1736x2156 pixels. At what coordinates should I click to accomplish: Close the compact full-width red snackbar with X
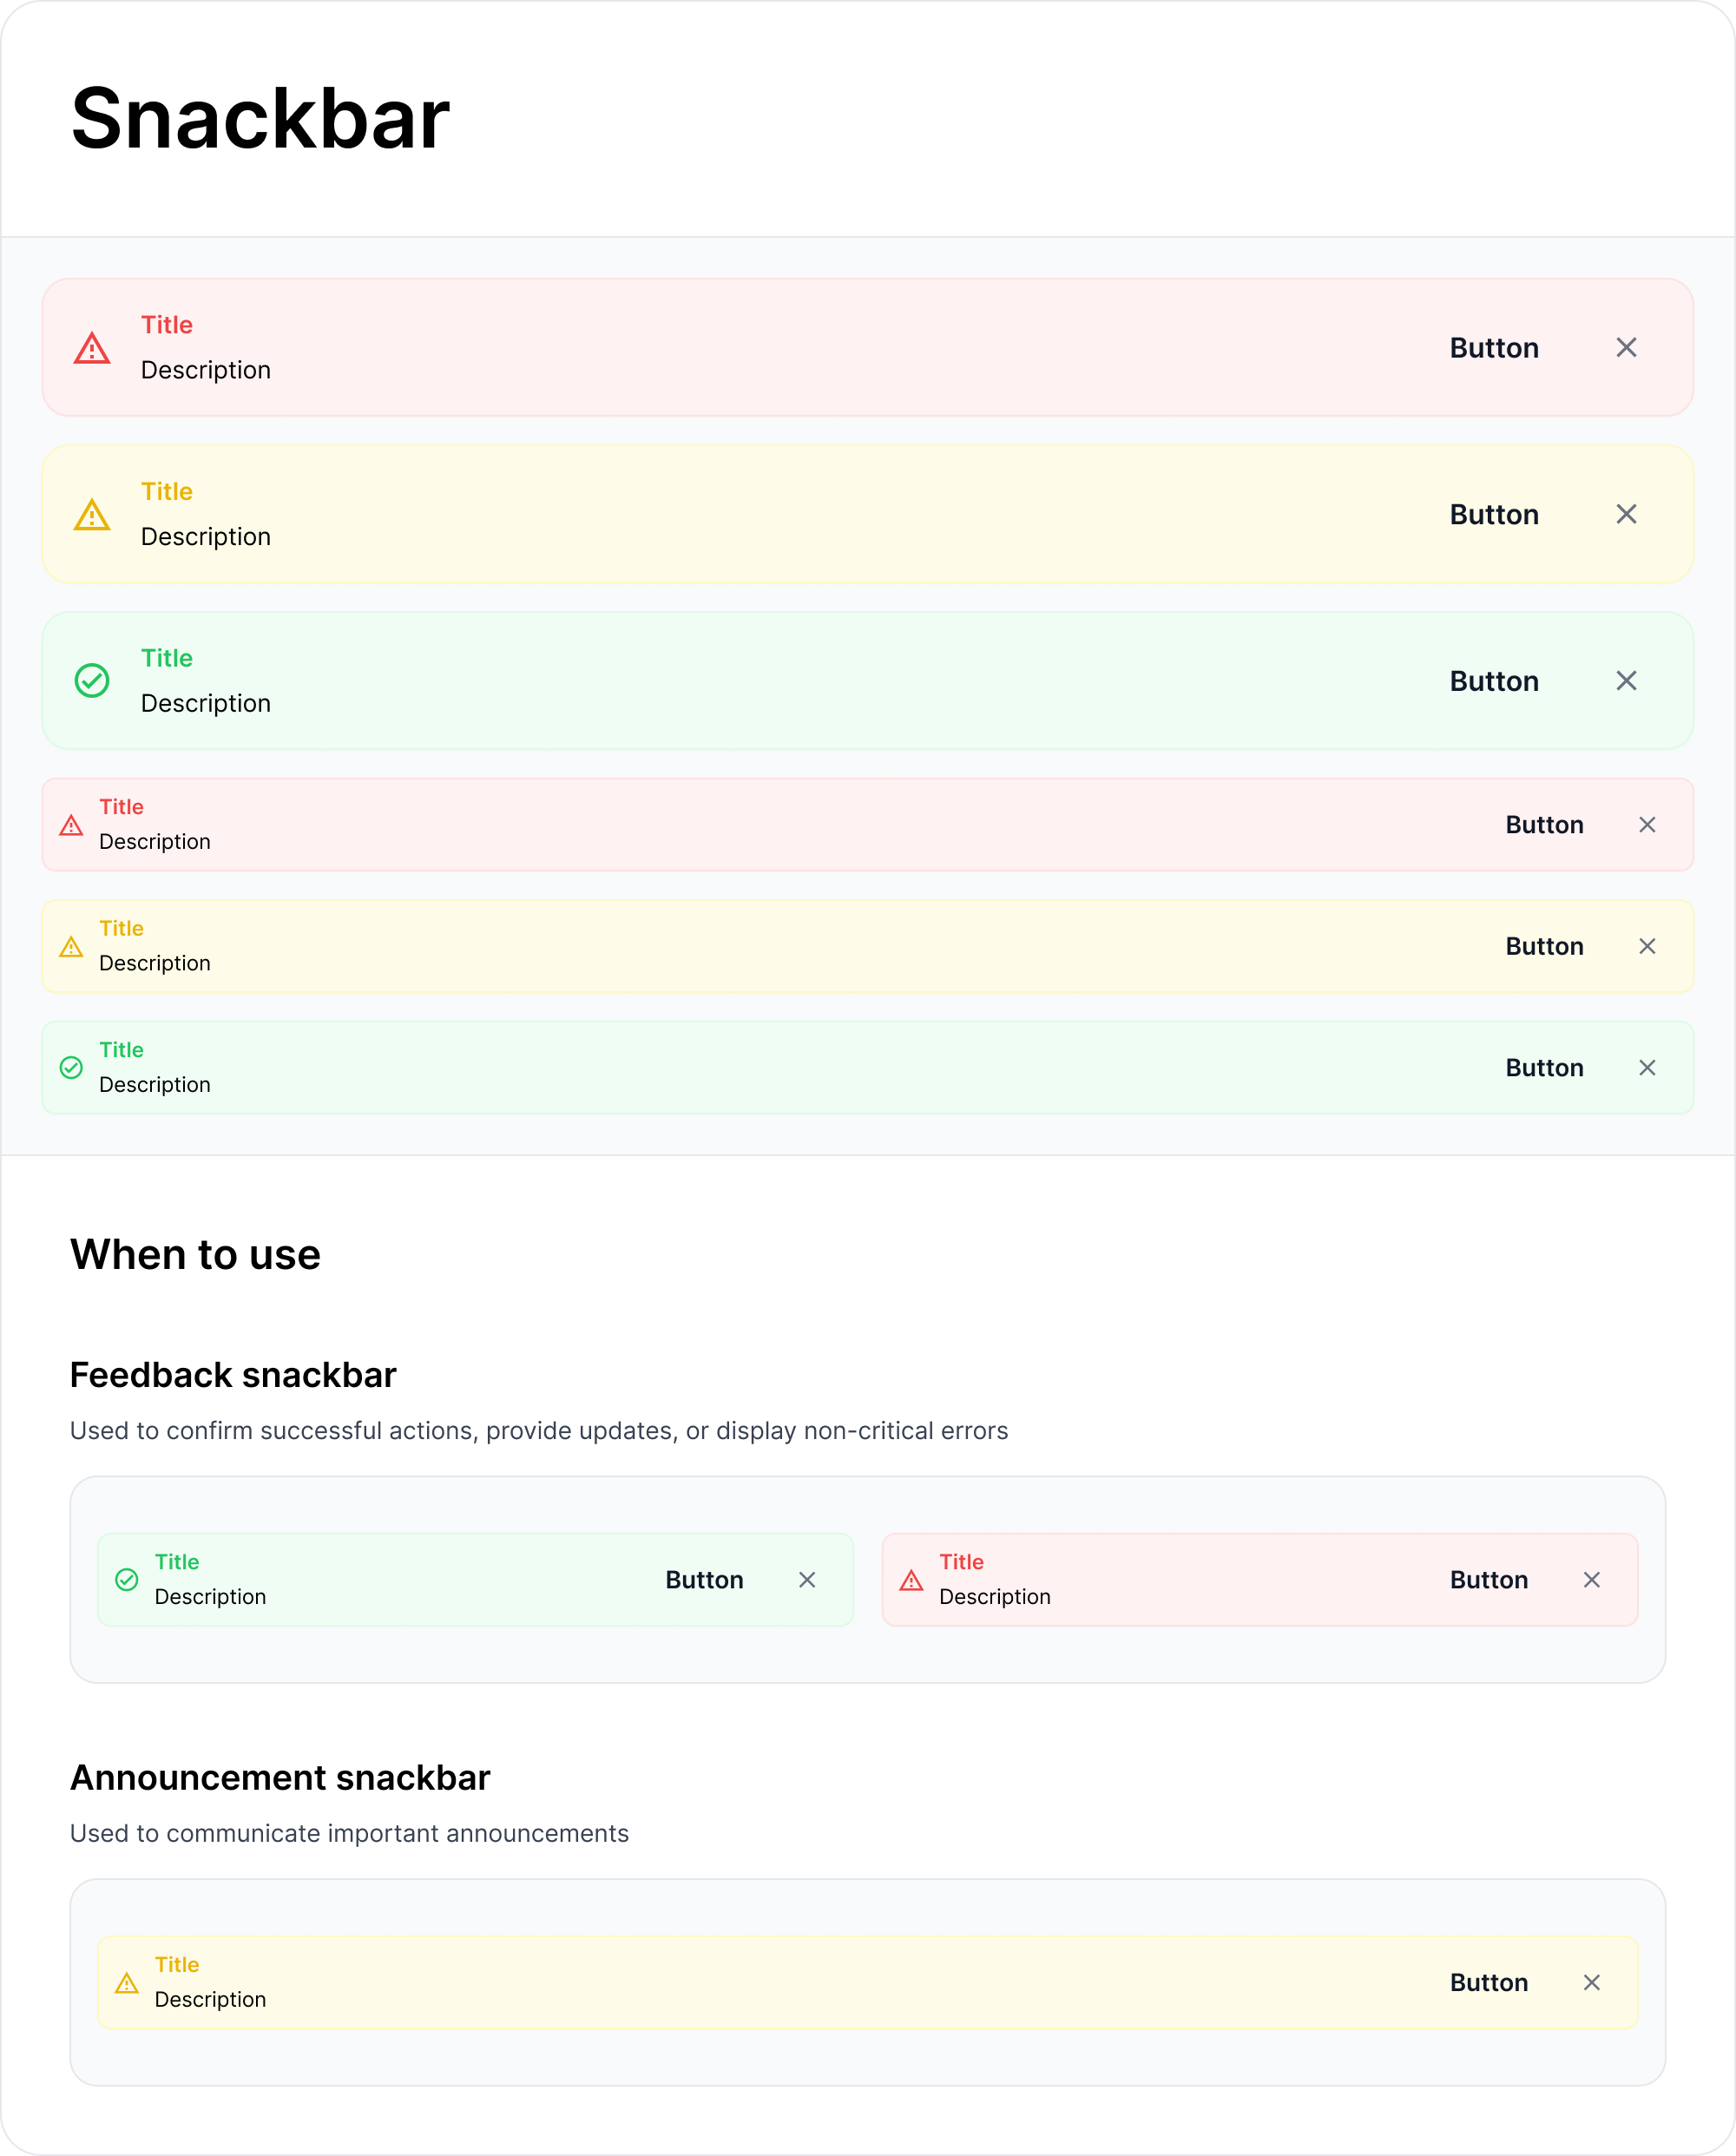(1647, 825)
